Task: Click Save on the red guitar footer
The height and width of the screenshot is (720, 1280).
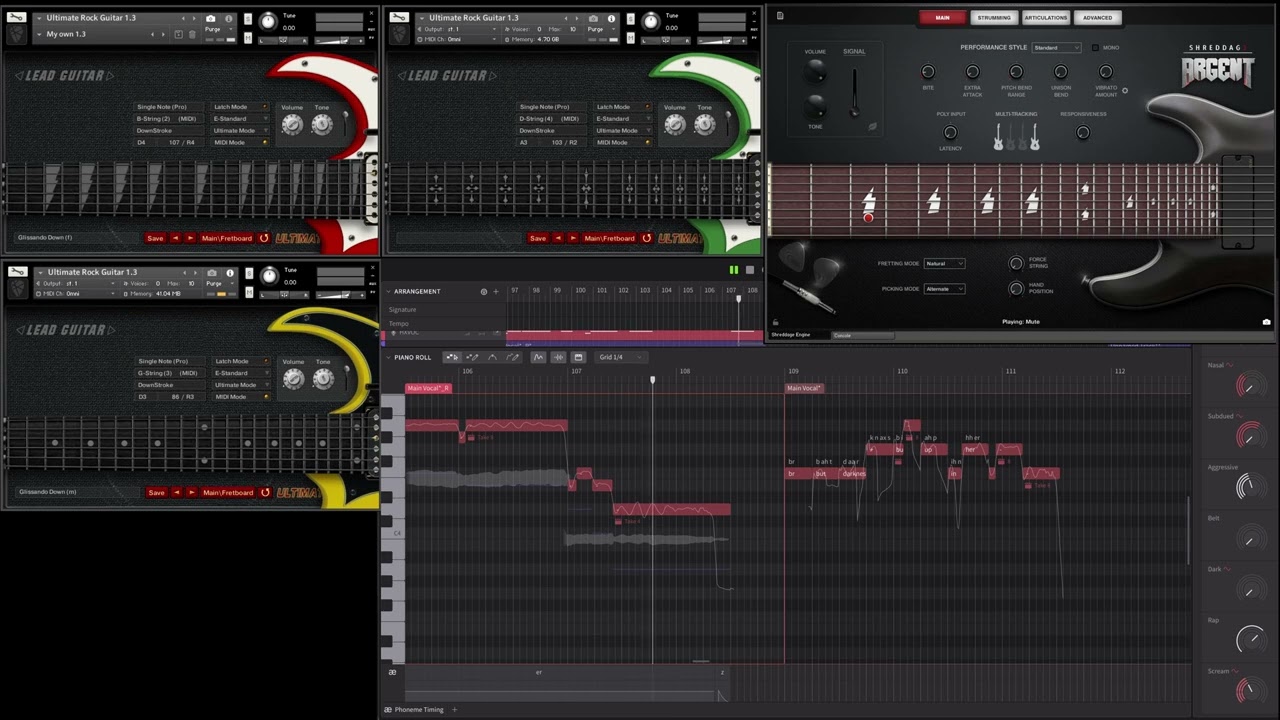Action: 155,238
